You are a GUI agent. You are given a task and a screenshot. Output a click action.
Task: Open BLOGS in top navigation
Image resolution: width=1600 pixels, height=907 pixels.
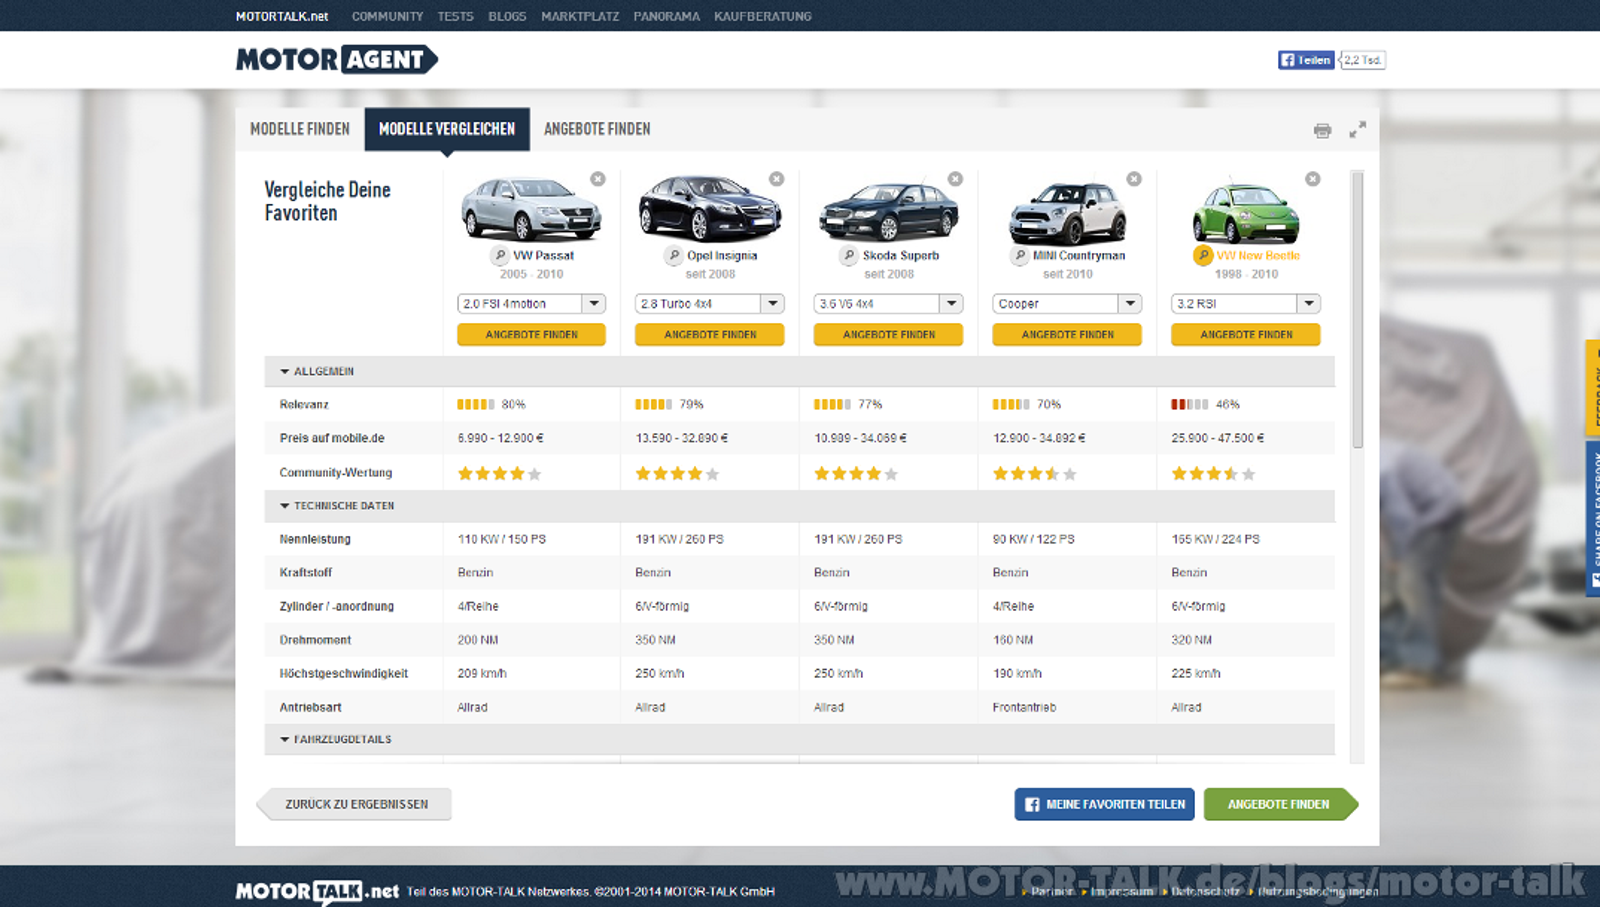[x=507, y=16]
